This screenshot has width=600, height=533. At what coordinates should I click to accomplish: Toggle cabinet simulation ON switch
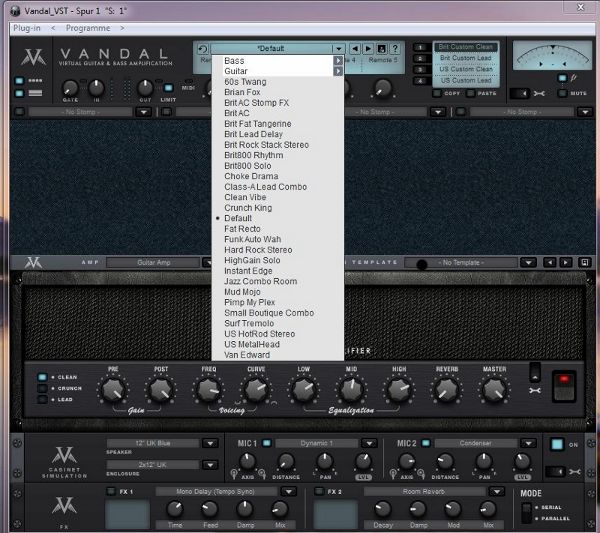point(557,445)
